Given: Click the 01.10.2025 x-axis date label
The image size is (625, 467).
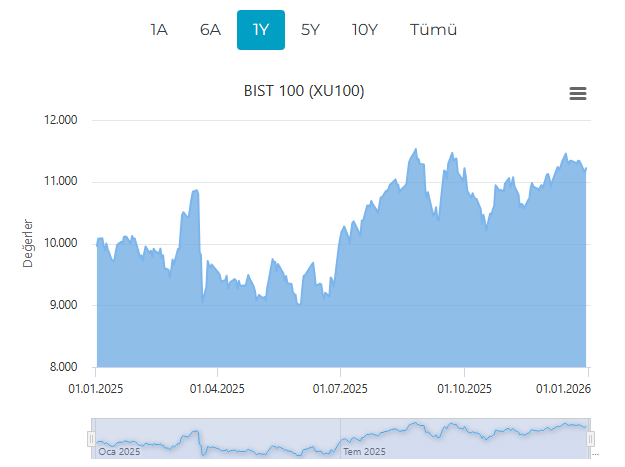Looking at the screenshot, I should [464, 387].
